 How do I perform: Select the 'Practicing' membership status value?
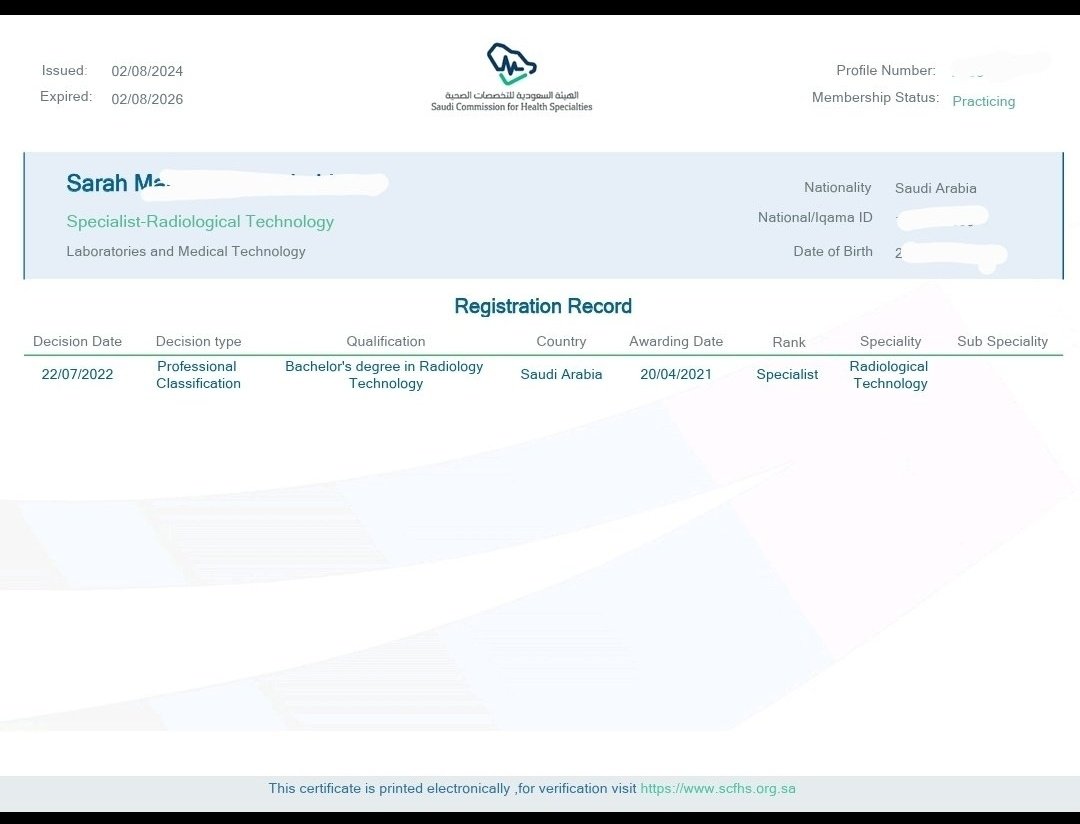(x=984, y=101)
